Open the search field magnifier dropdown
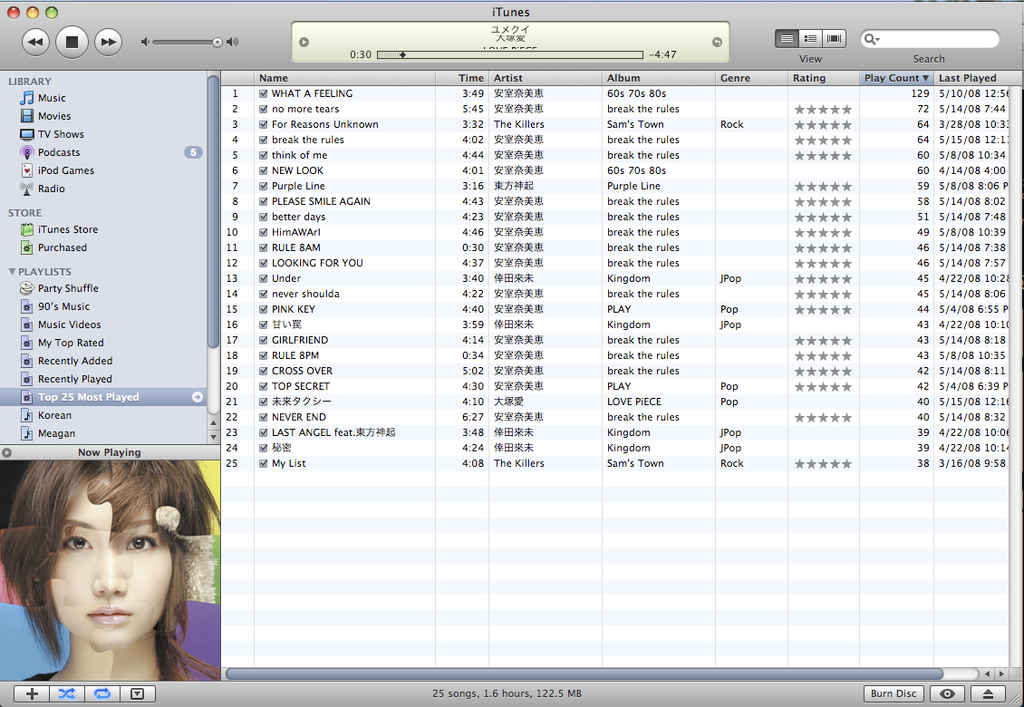Image resolution: width=1024 pixels, height=707 pixels. coord(872,39)
